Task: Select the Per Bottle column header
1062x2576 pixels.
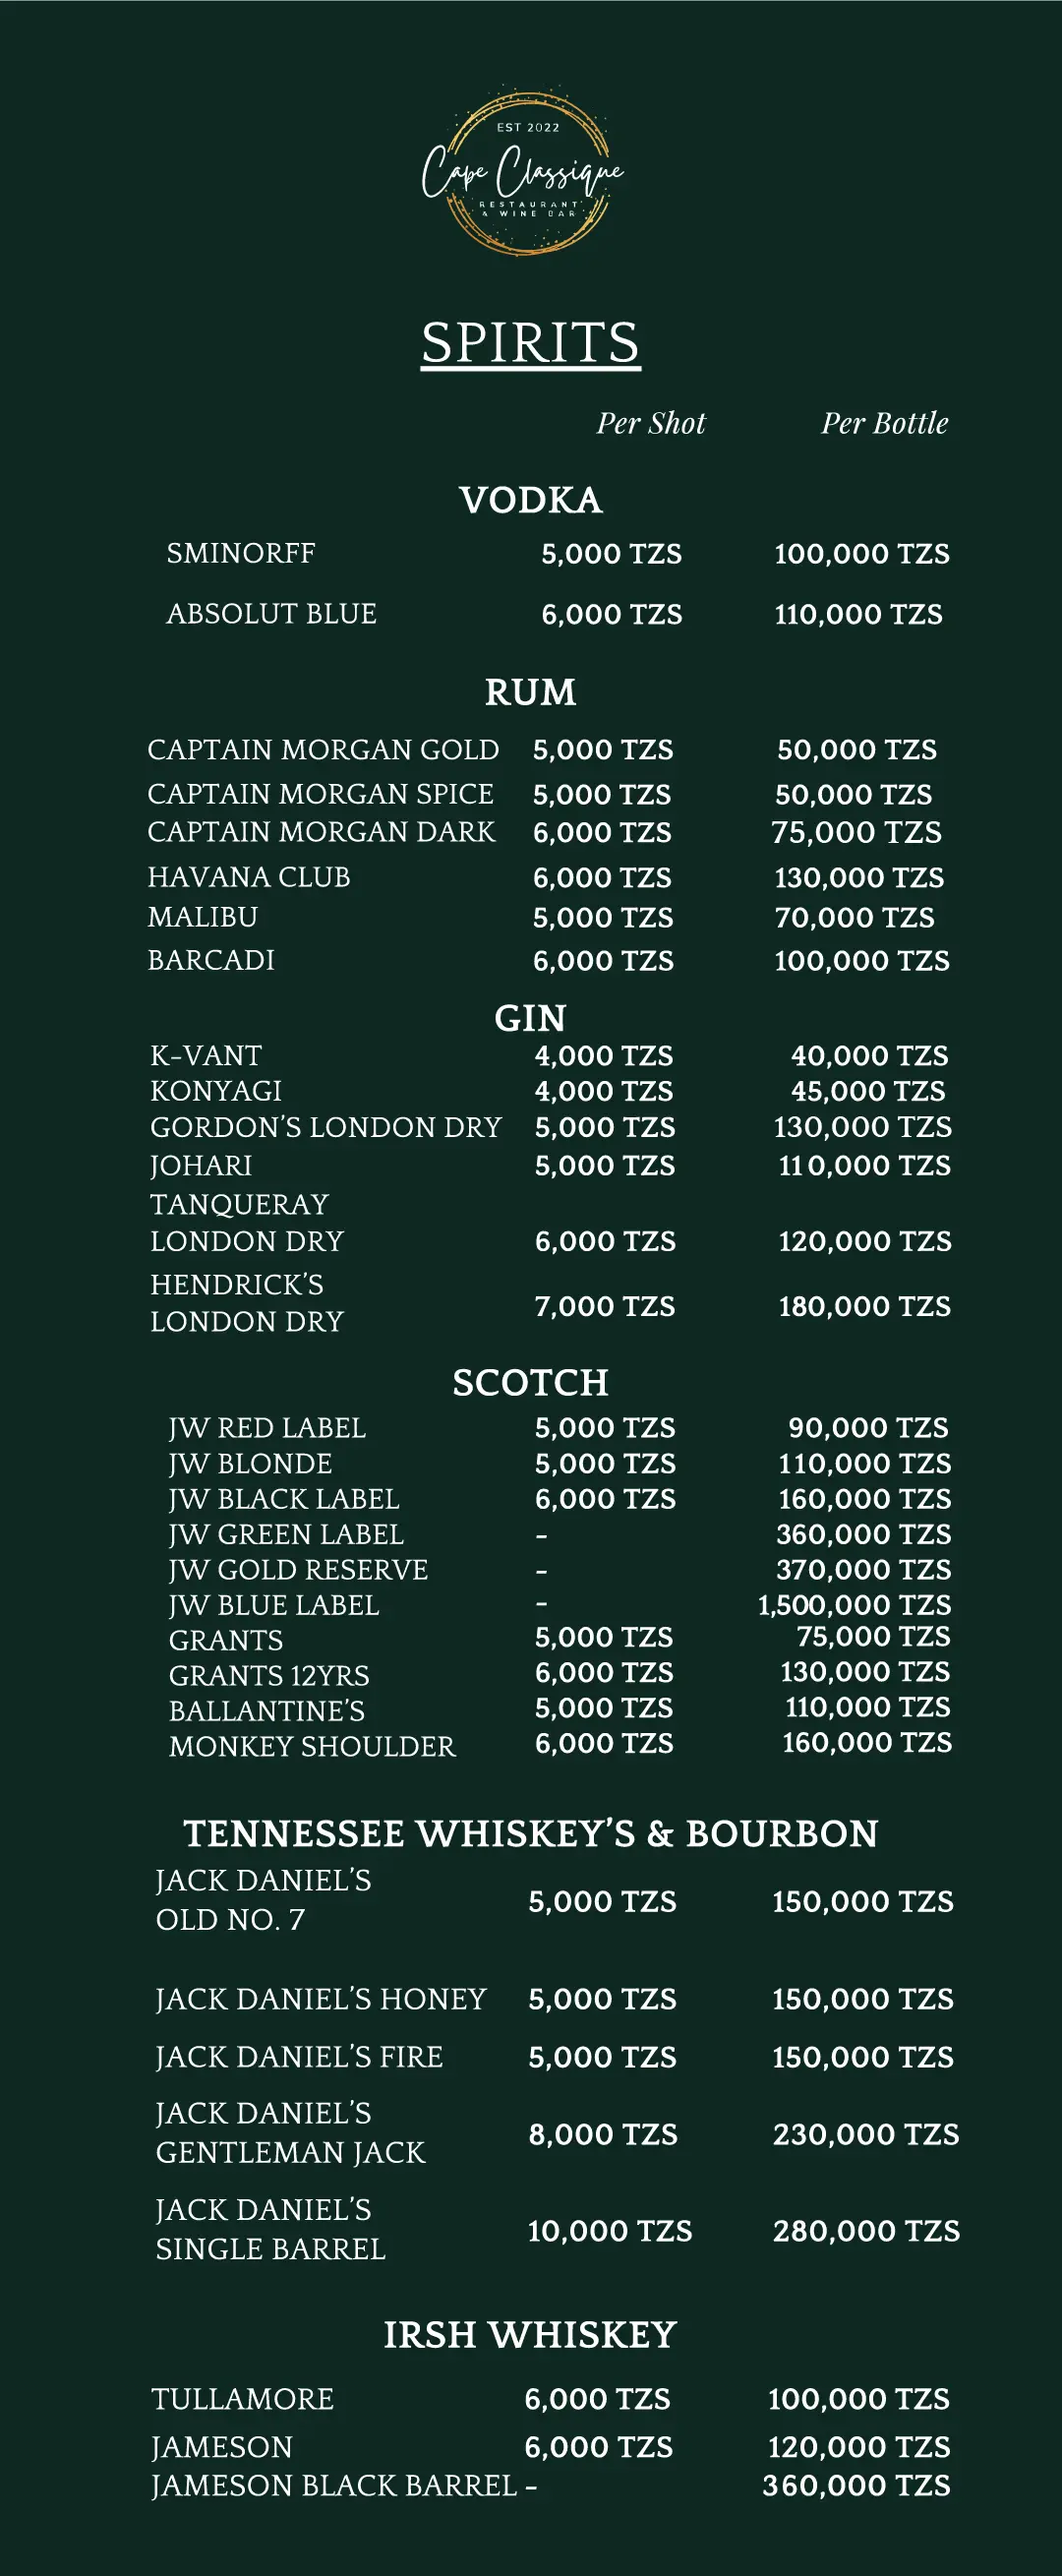Action: pos(884,423)
